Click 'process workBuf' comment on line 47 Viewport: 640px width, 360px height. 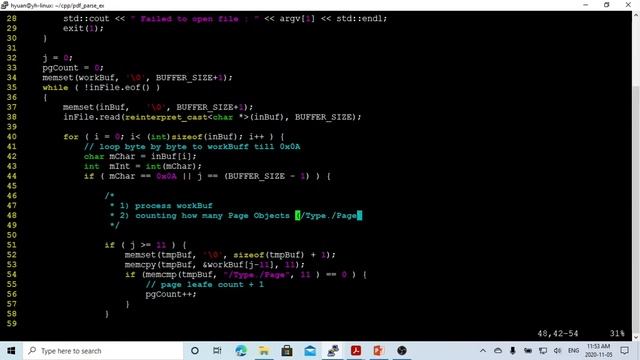(x=174, y=205)
